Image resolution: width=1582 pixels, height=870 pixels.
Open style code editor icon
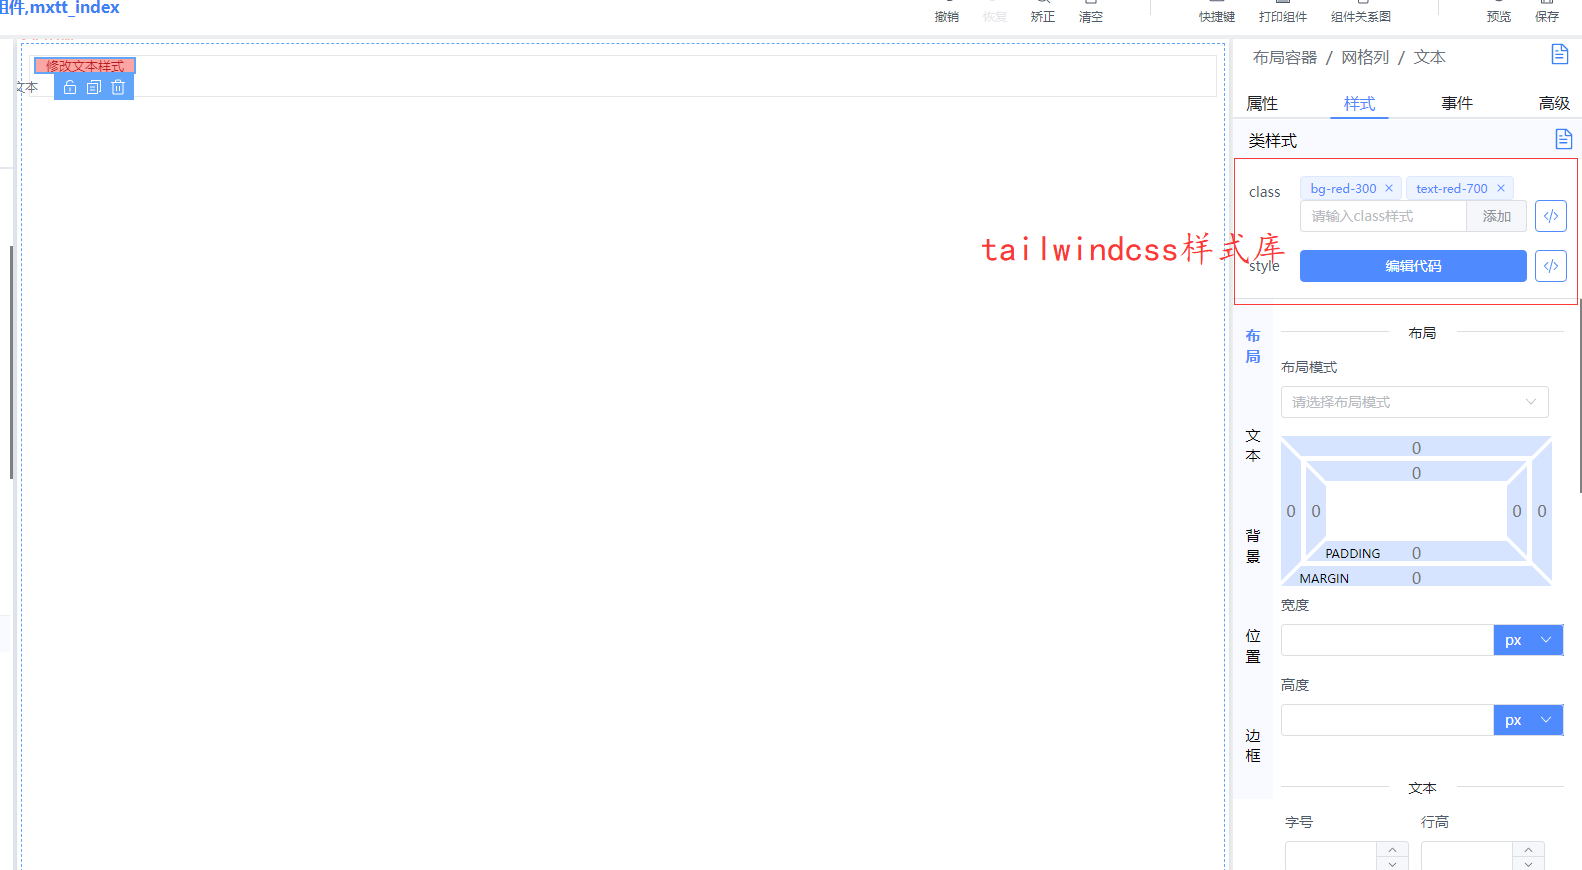[x=1551, y=266]
